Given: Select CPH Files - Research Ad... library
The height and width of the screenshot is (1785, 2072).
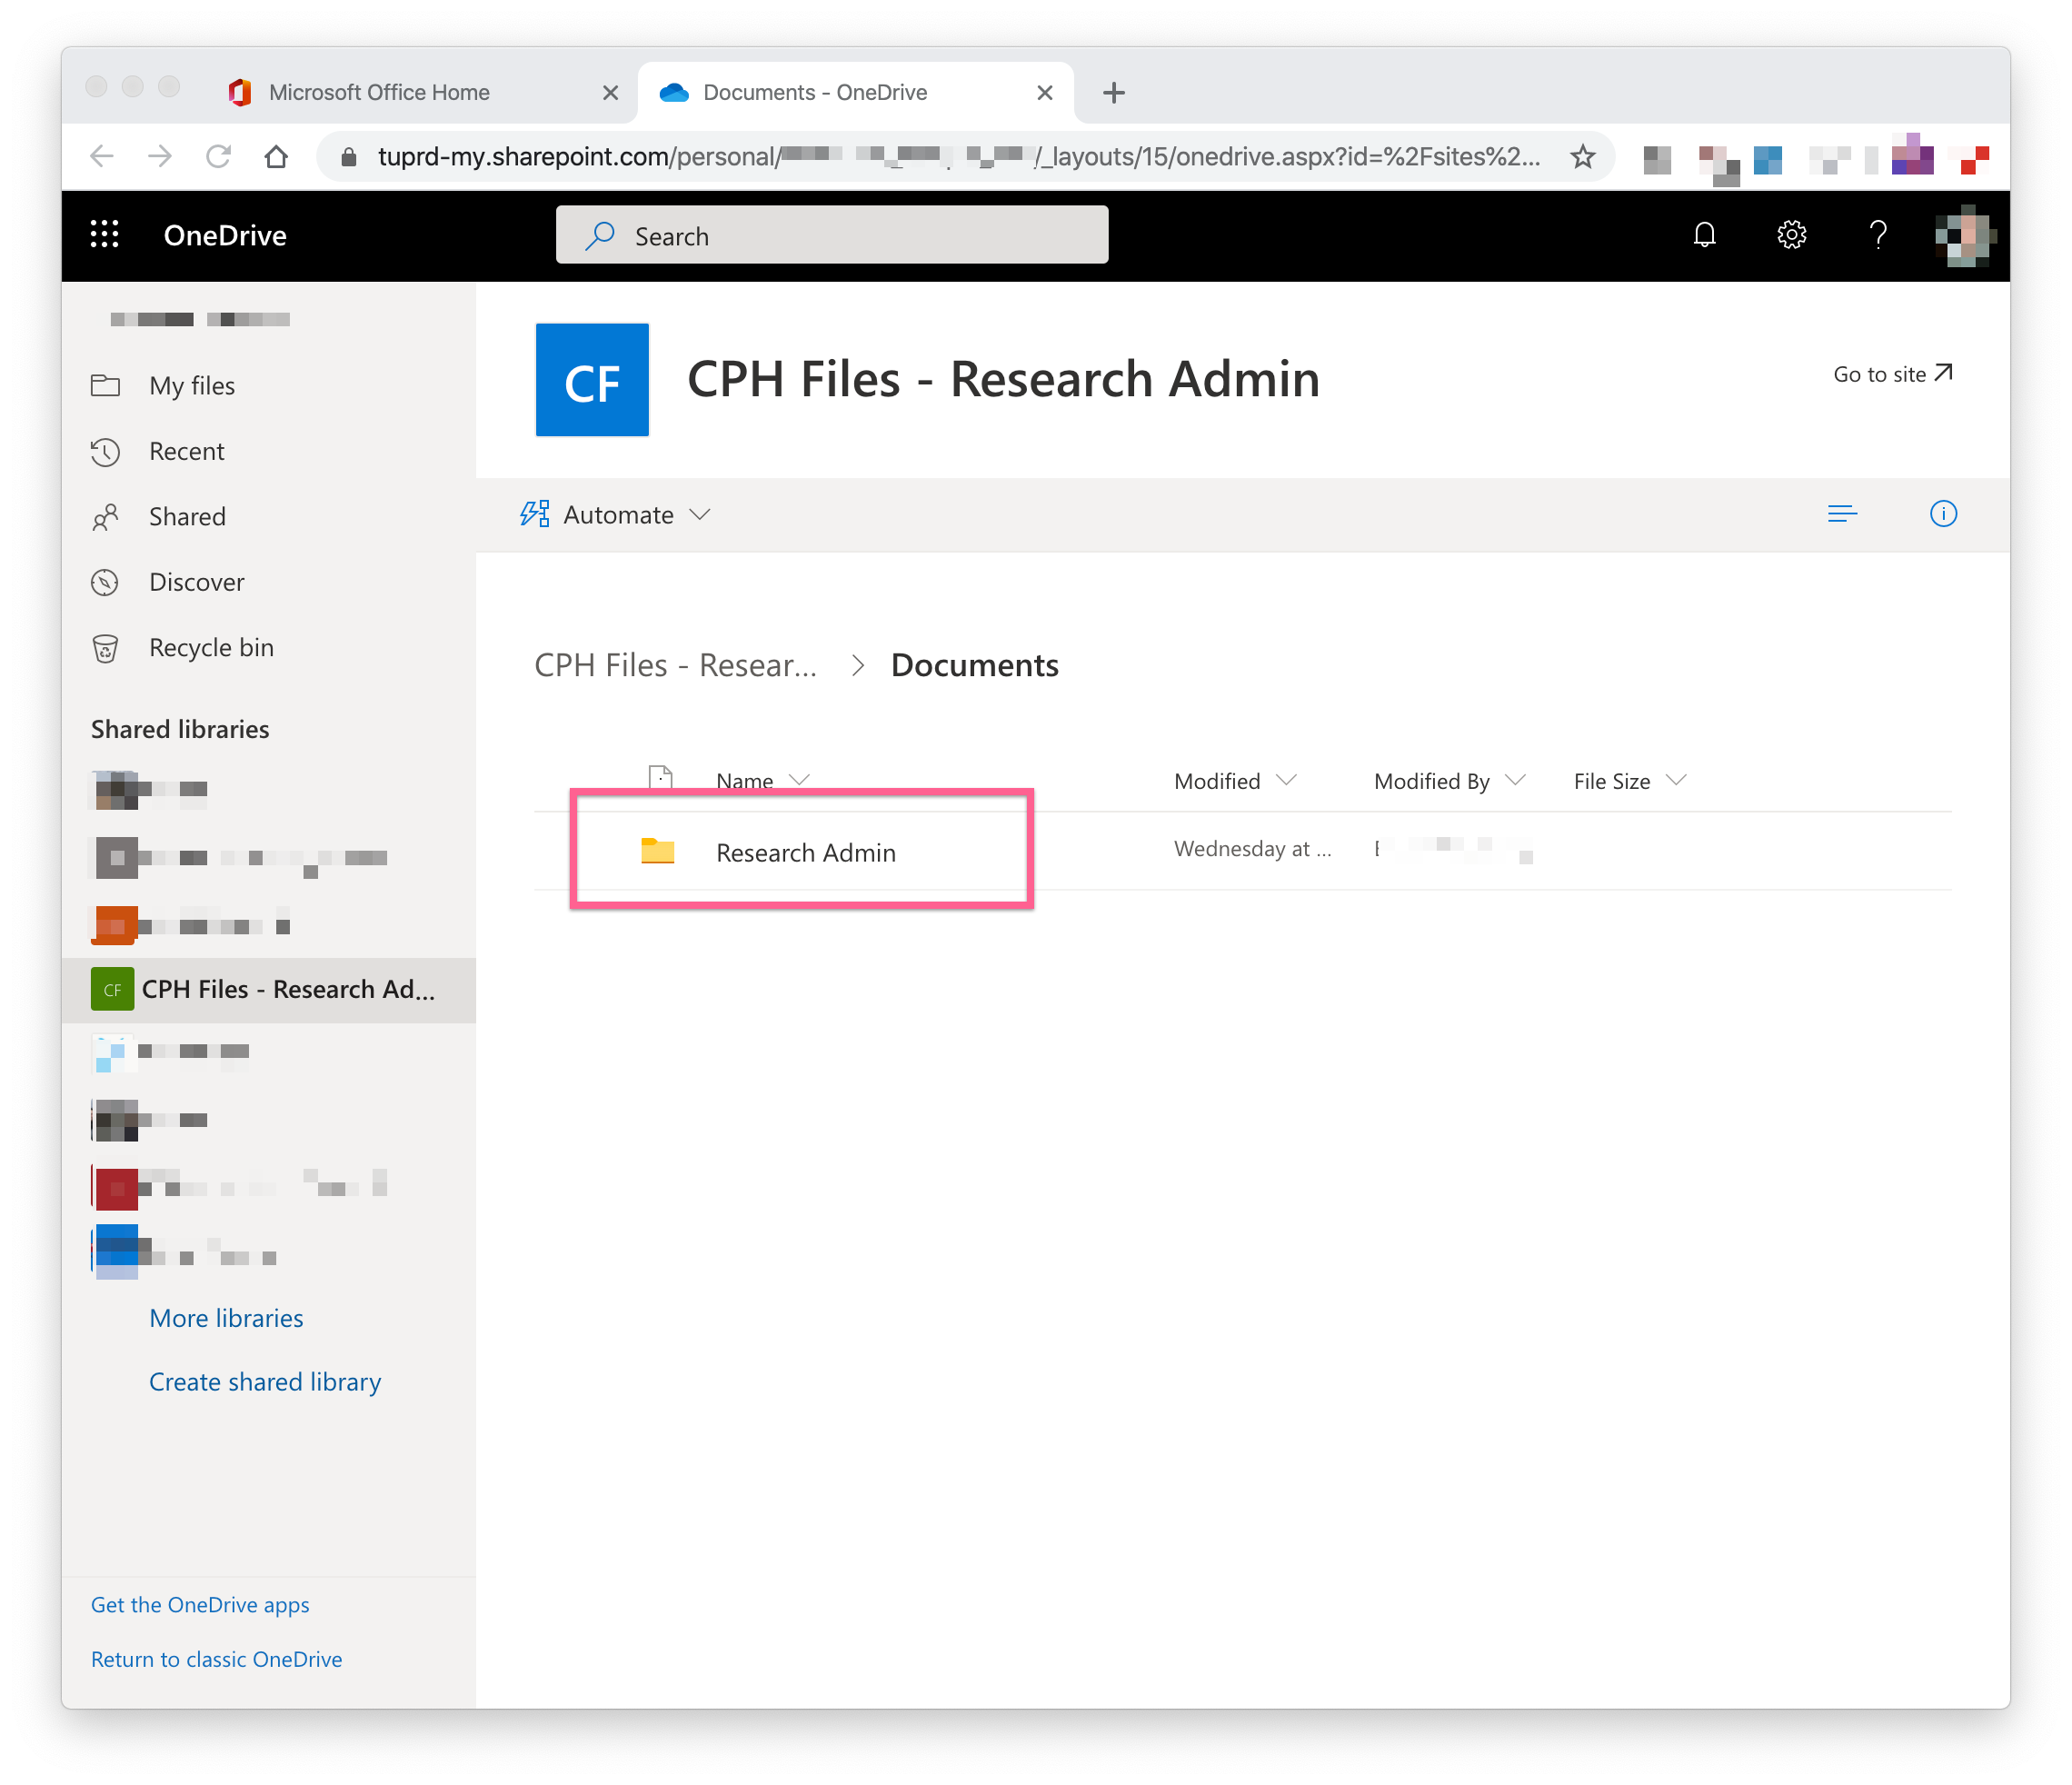Looking at the screenshot, I should [268, 990].
